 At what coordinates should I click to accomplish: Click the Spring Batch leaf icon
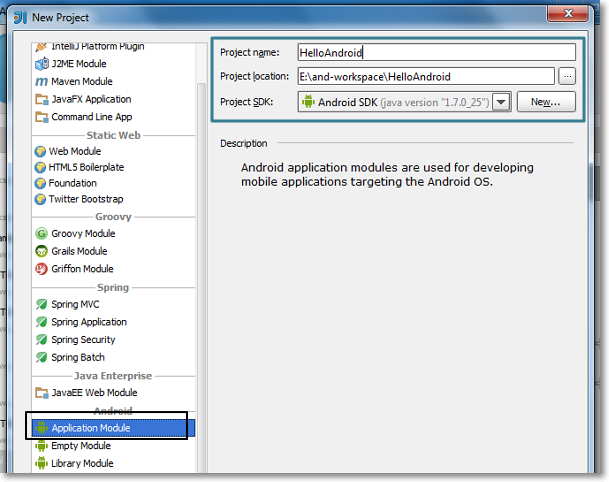tap(41, 357)
